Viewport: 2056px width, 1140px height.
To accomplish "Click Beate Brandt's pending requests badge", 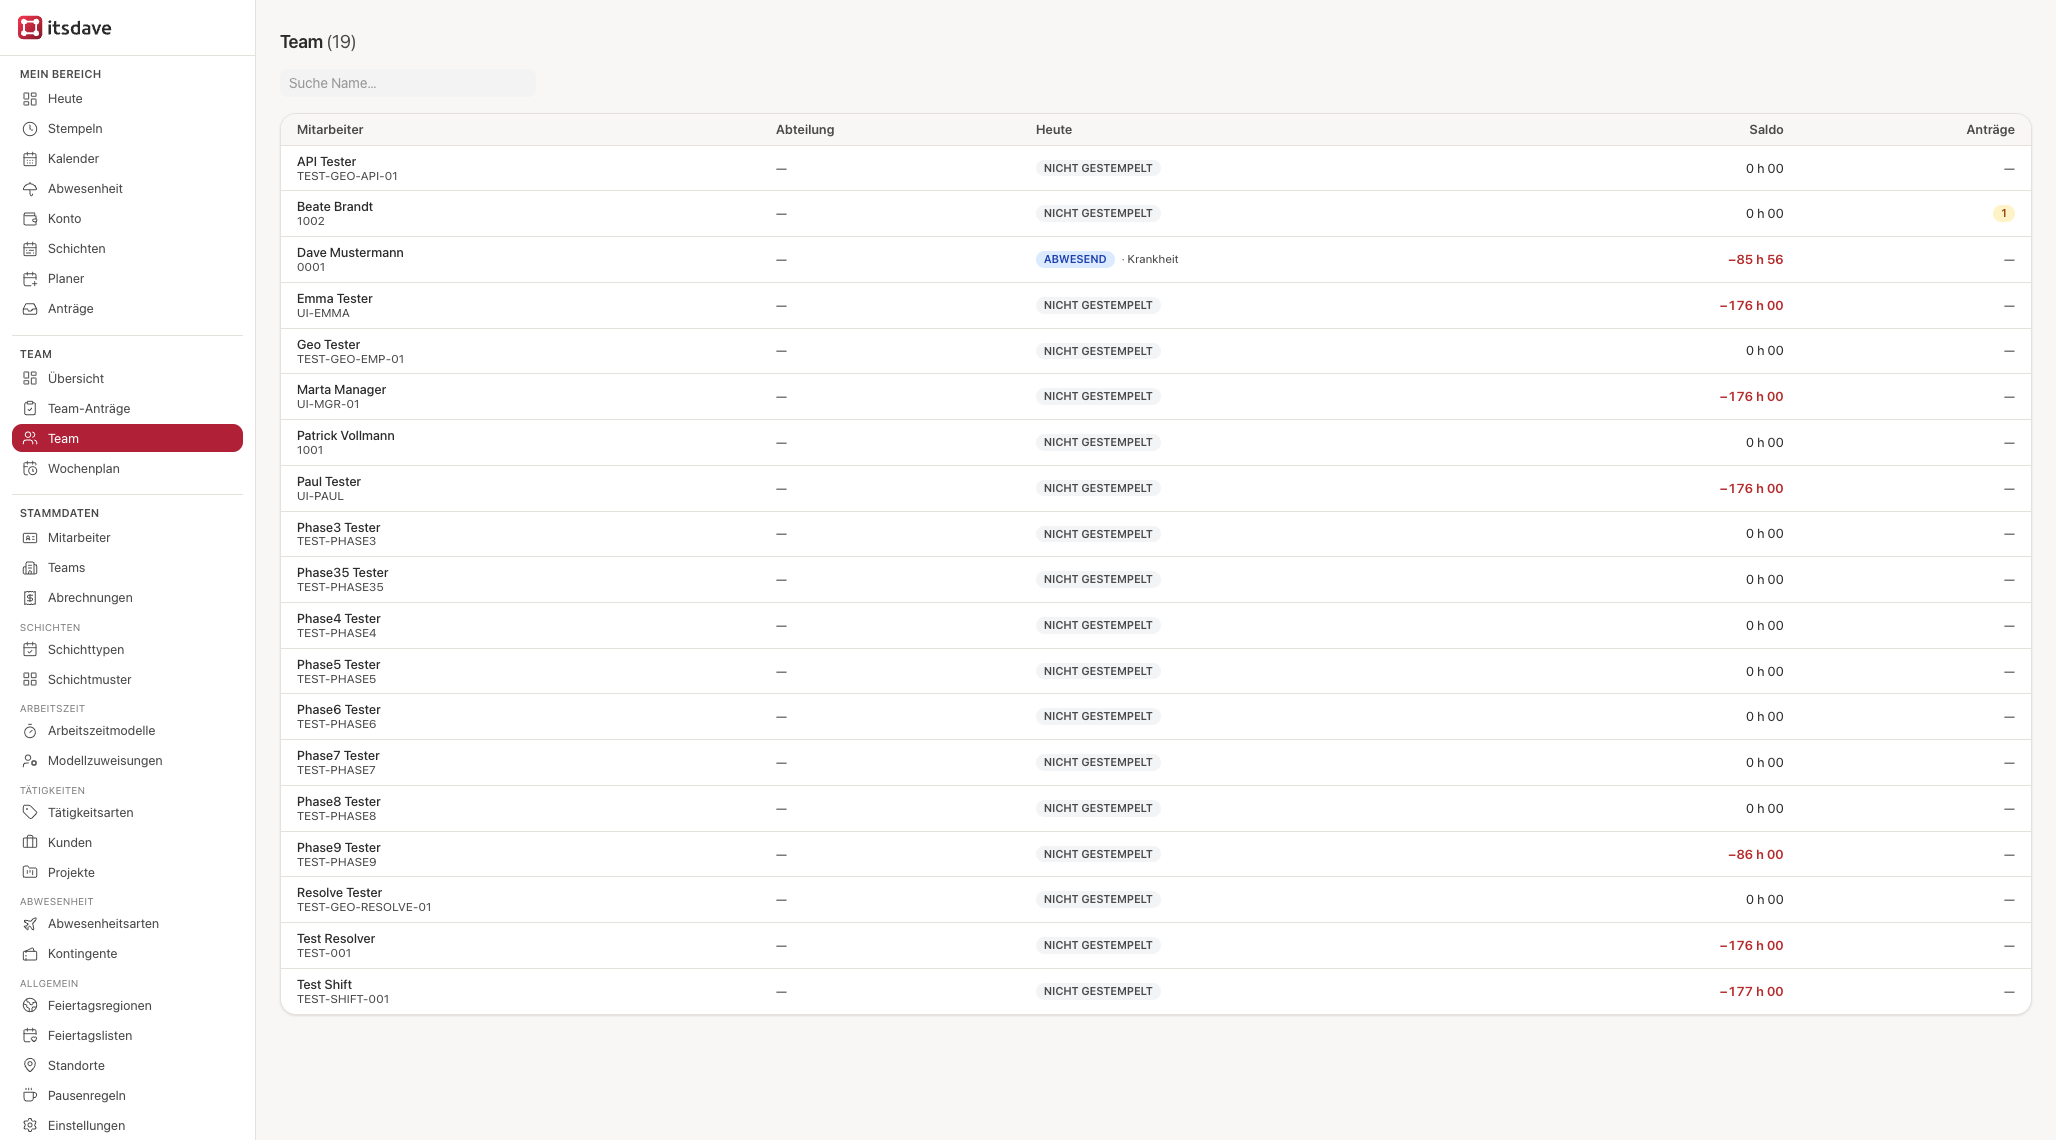I will pyautogui.click(x=2003, y=213).
